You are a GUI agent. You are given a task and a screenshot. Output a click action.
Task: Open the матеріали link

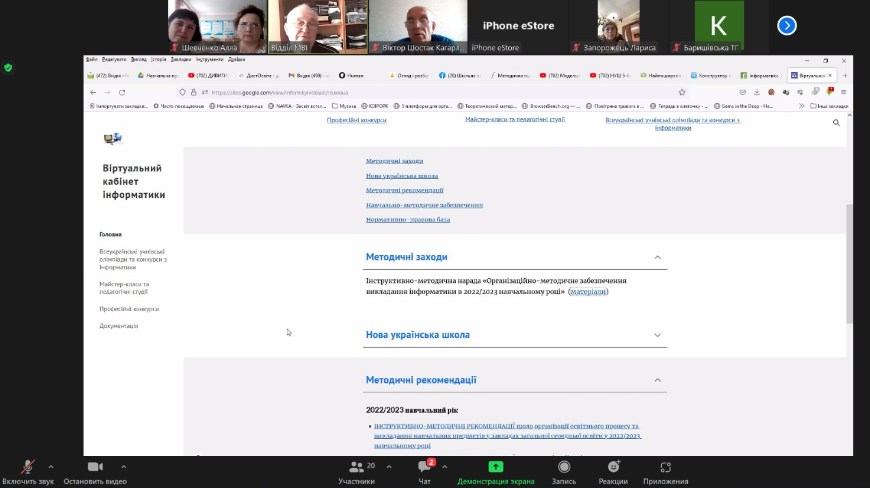588,292
